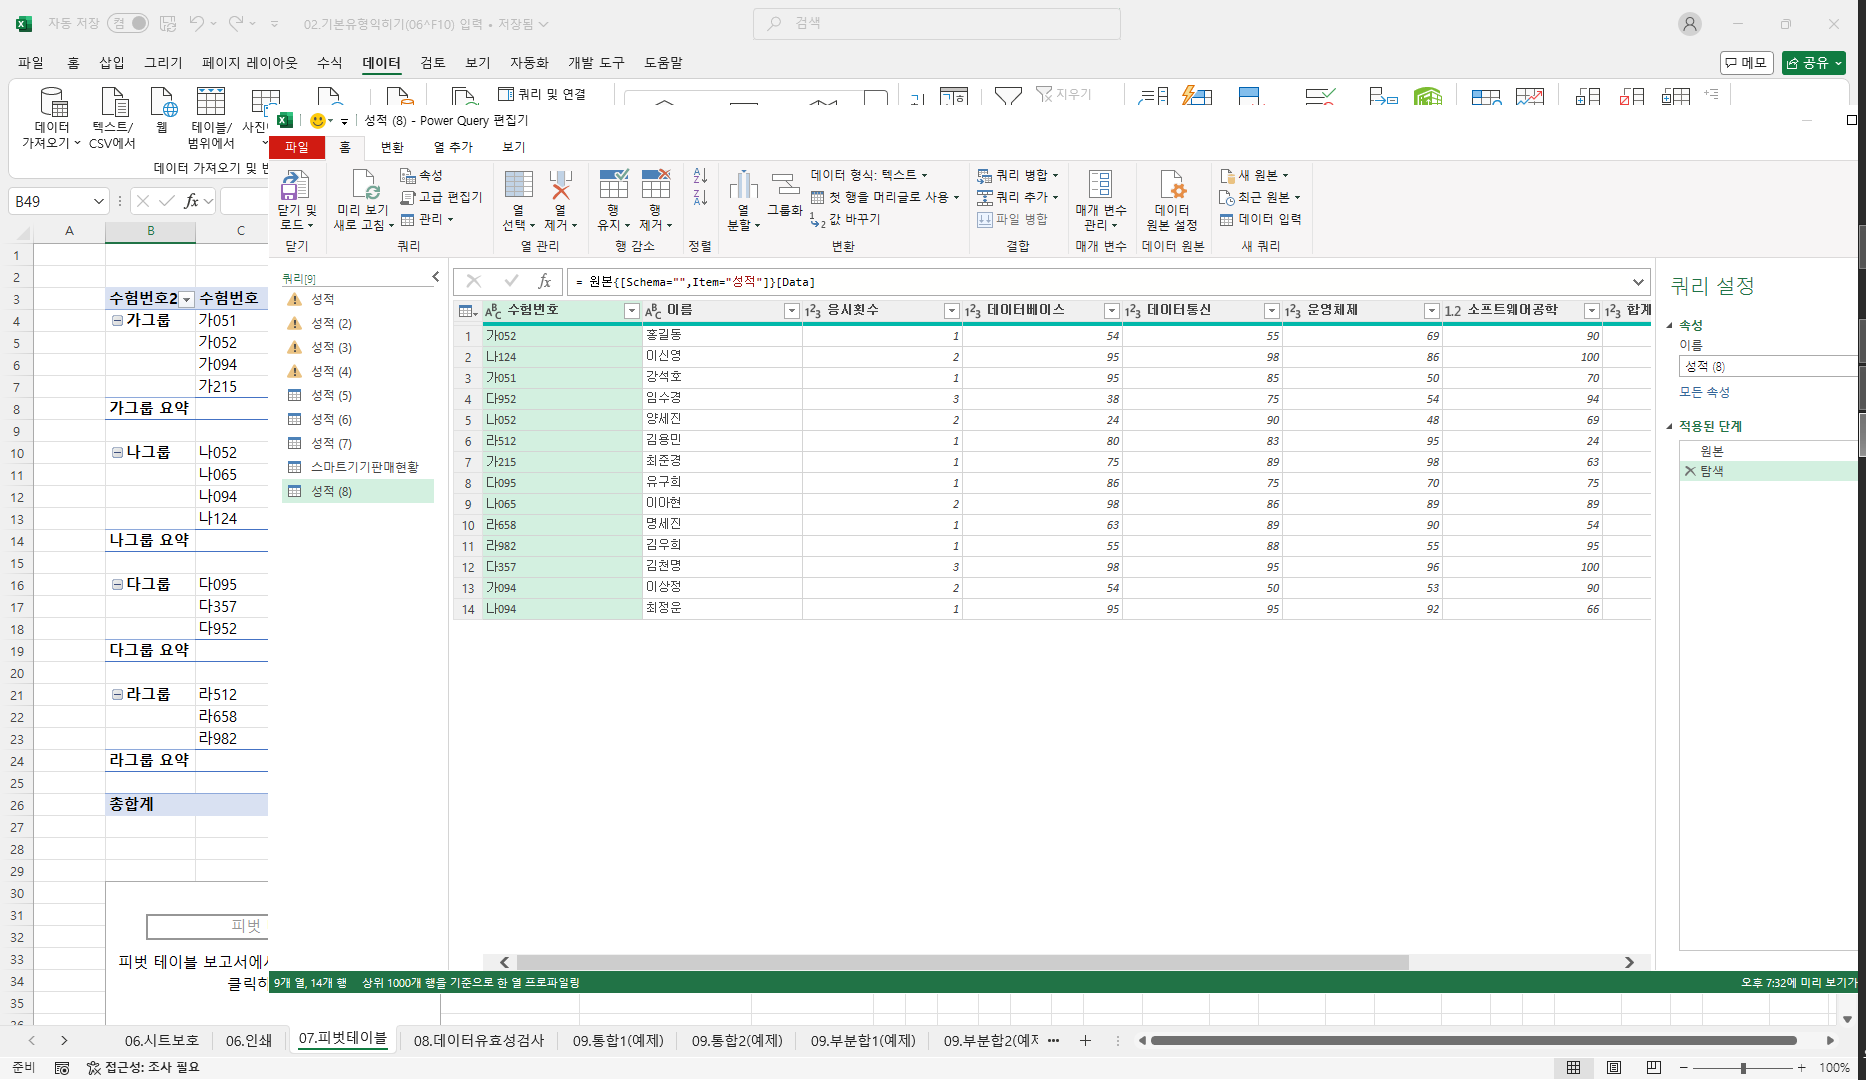Screen dimensions: 1866x1080
Task: Click the Refresh Preview (미리 보기 새로 고침) icon
Action: (x=364, y=186)
